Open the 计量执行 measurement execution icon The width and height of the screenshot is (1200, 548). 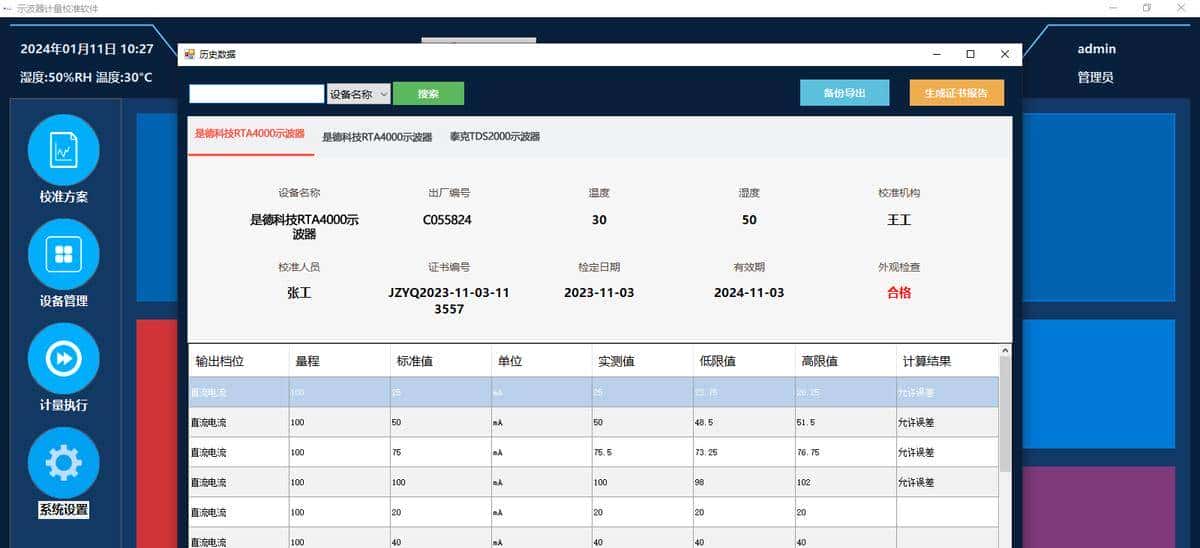point(64,358)
